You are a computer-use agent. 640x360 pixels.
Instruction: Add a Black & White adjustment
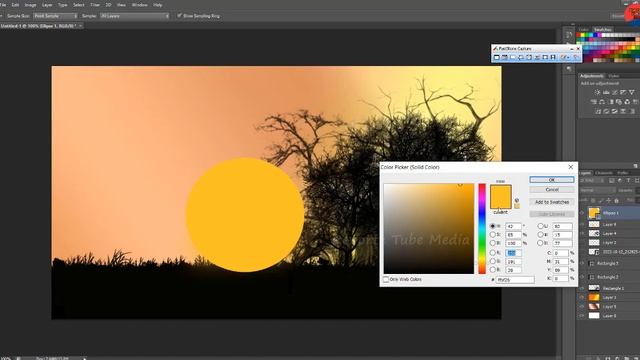pos(612,102)
